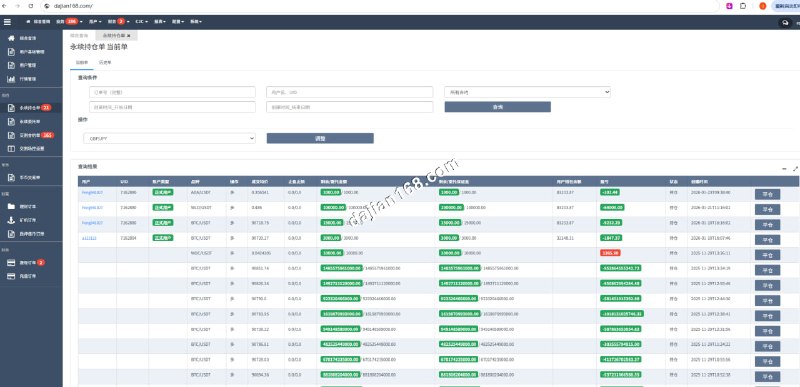Open the columns icon sidebar item
Viewport: 800px width, 387px height.
pyautogui.click(x=11, y=149)
